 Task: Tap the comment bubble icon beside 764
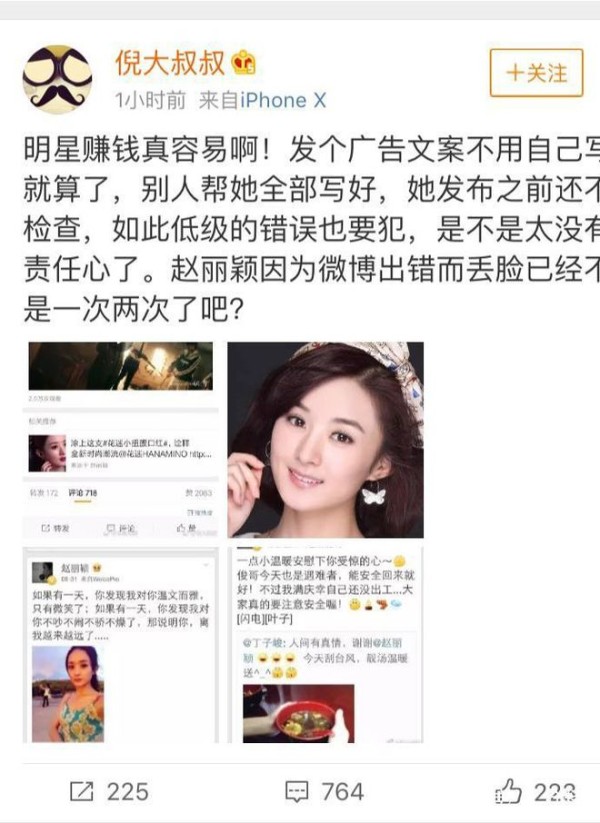[x=297, y=792]
